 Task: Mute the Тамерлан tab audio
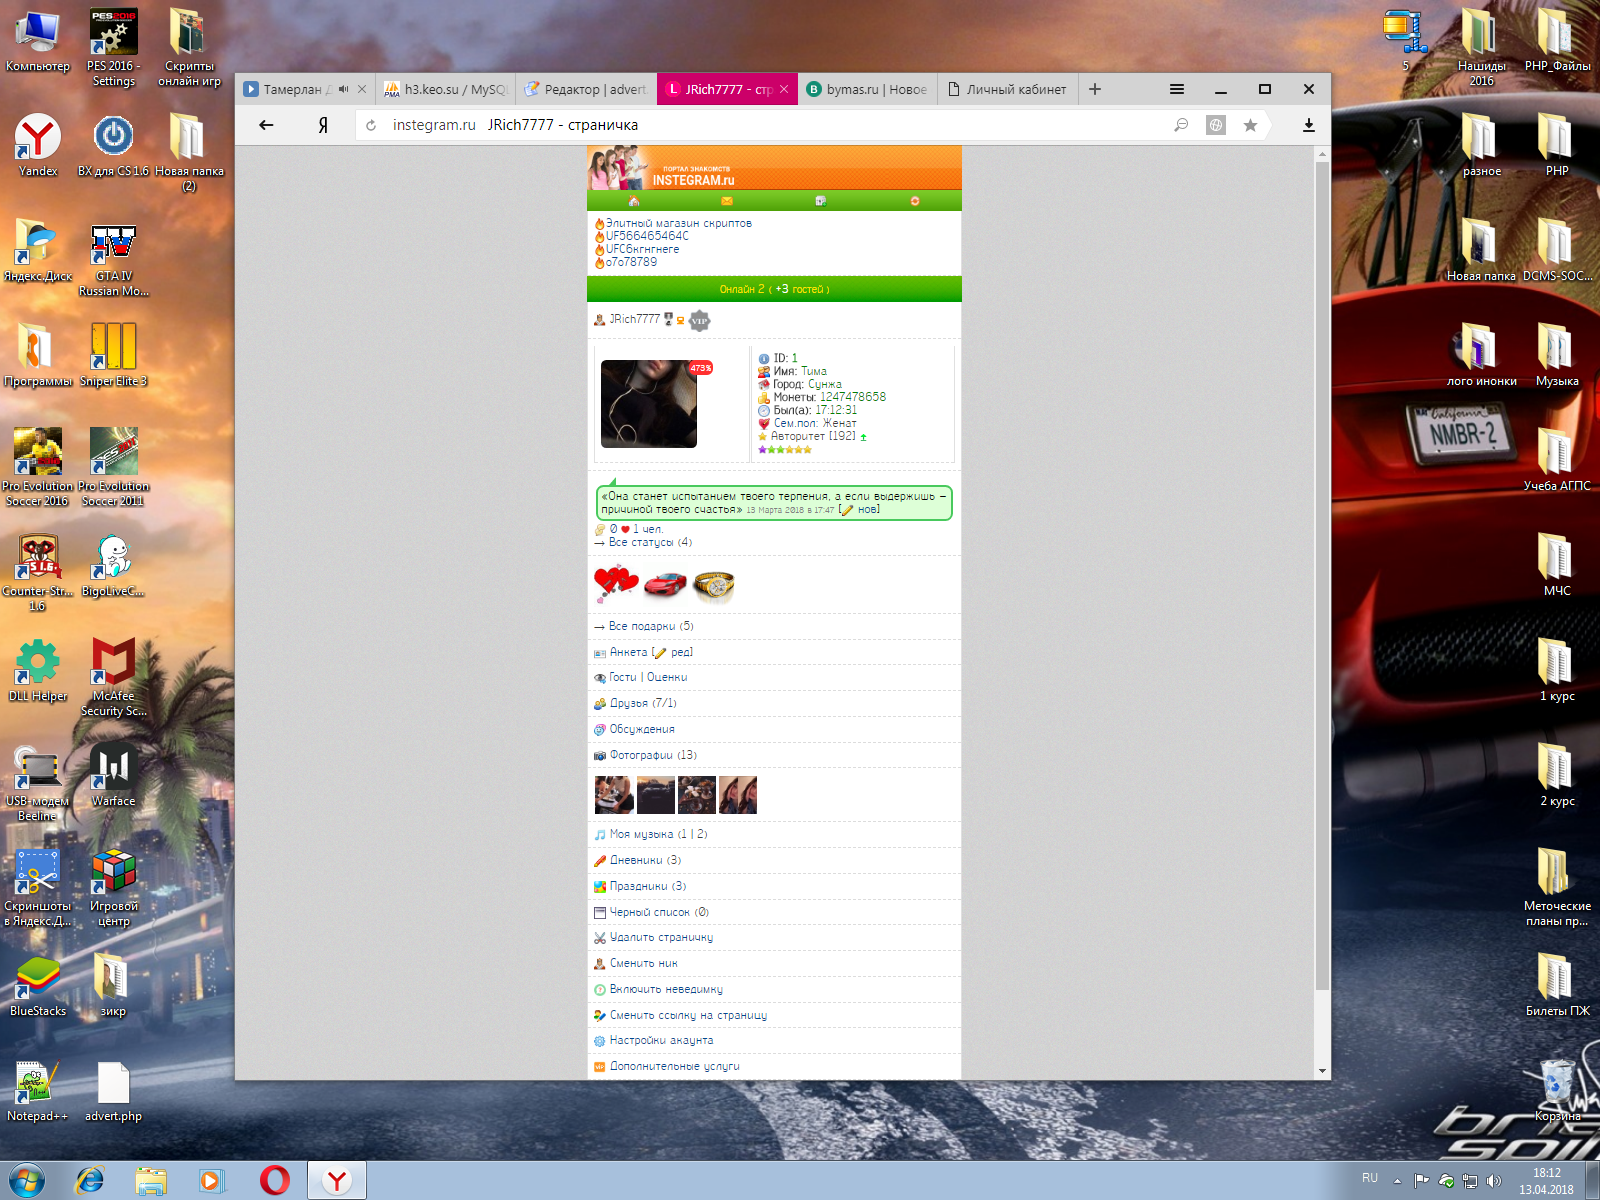coord(343,89)
